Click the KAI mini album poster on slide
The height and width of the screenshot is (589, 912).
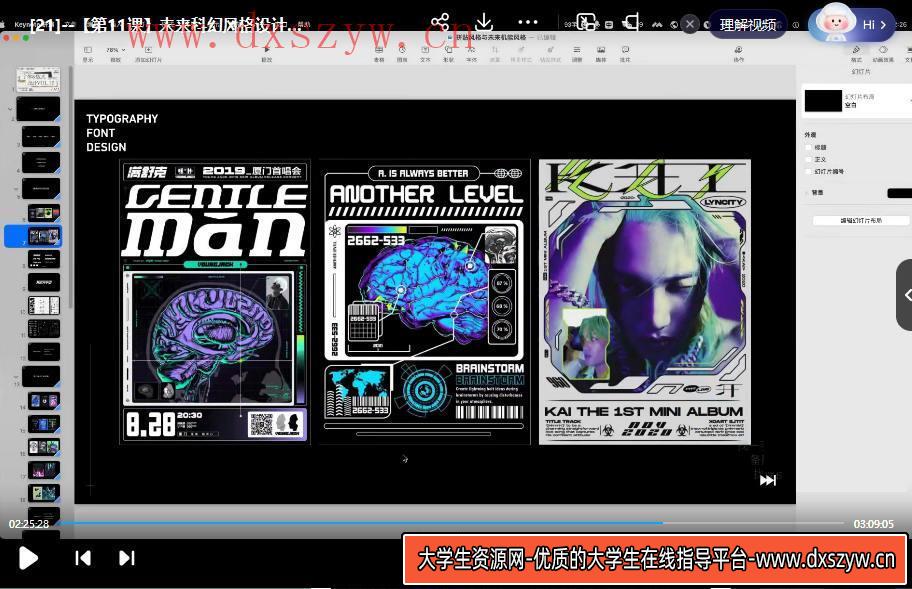pos(644,302)
